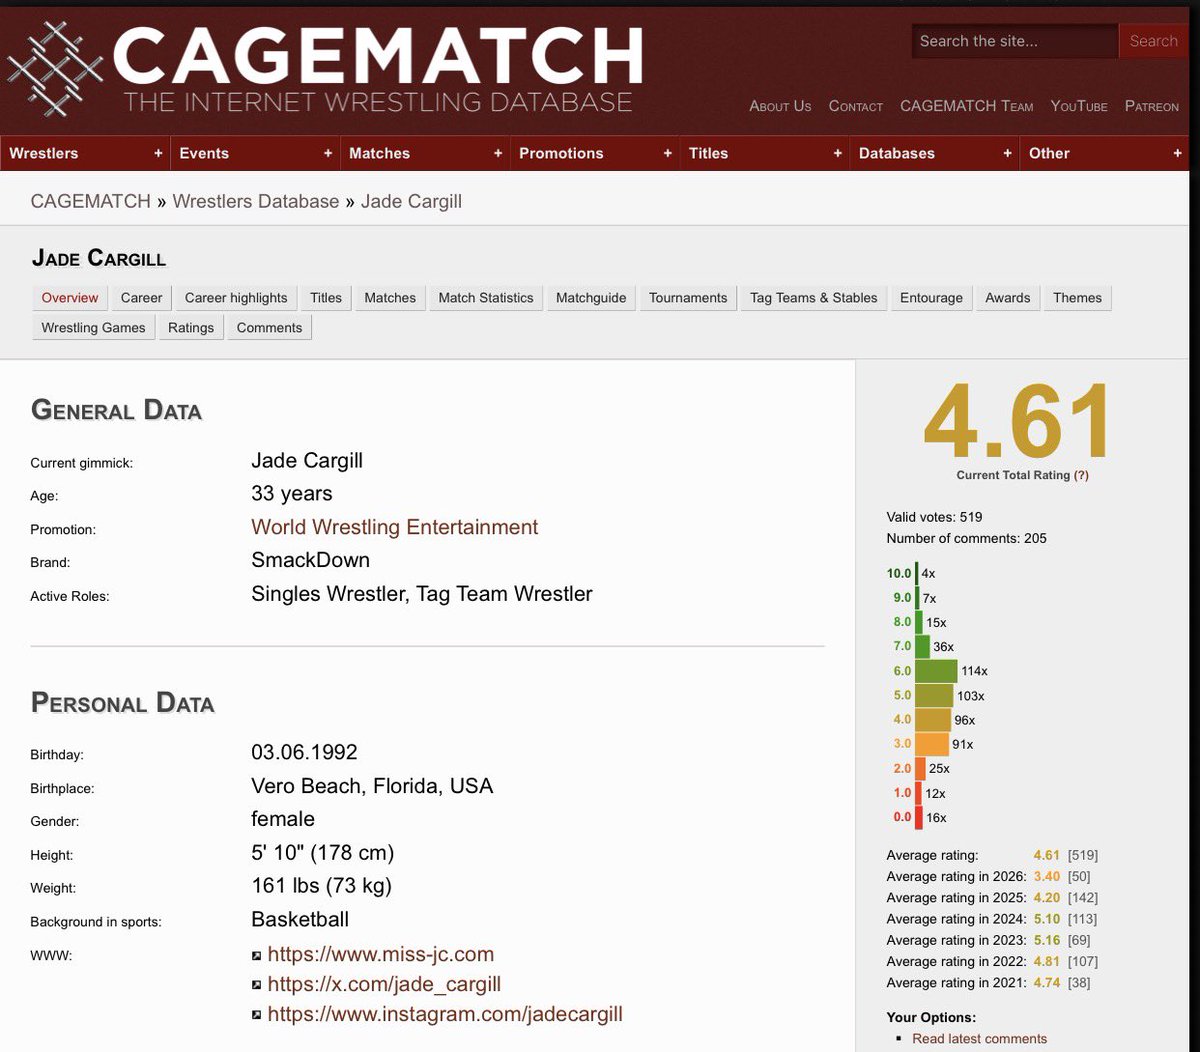1200x1052 pixels.
Task: Expand the Events menu plus sign
Action: tap(328, 153)
